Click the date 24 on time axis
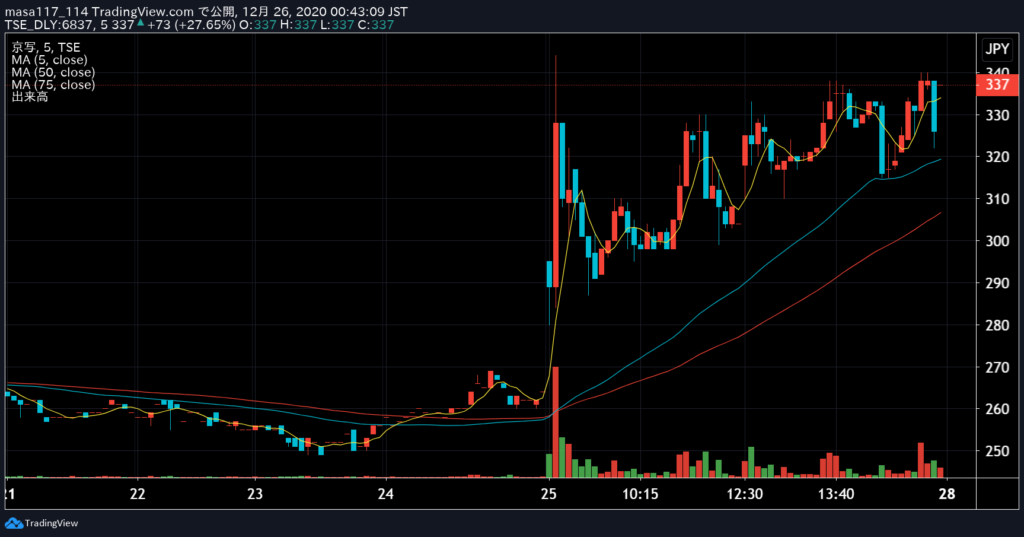The height and width of the screenshot is (537, 1024). pos(385,494)
